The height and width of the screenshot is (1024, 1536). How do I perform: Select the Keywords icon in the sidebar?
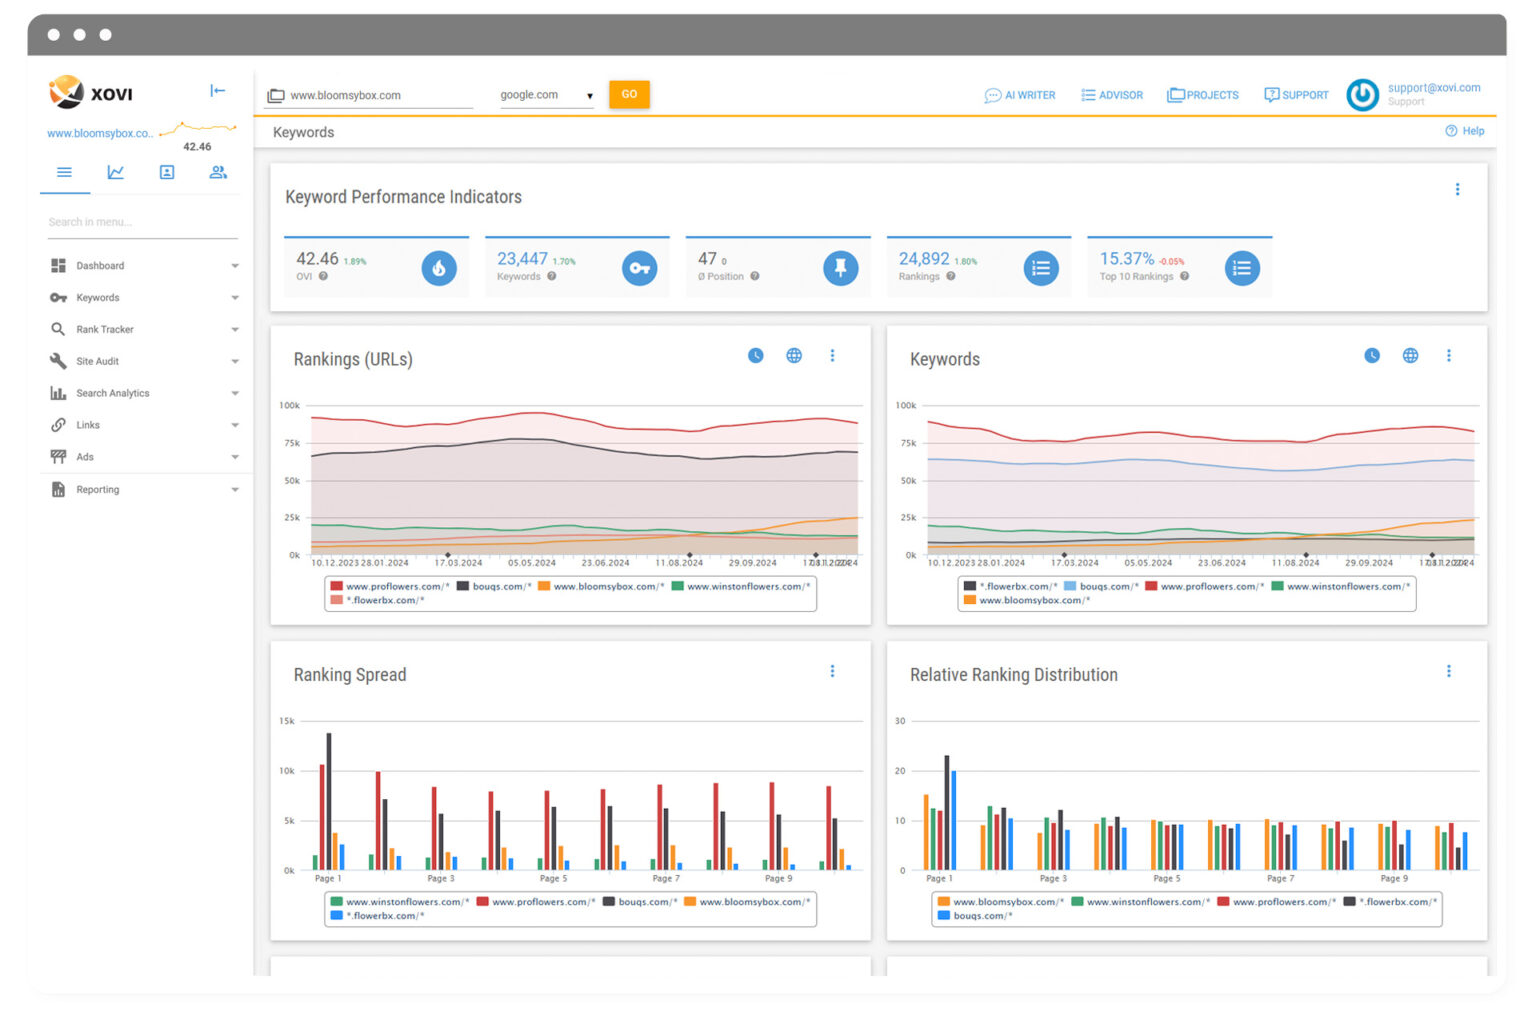click(x=60, y=297)
